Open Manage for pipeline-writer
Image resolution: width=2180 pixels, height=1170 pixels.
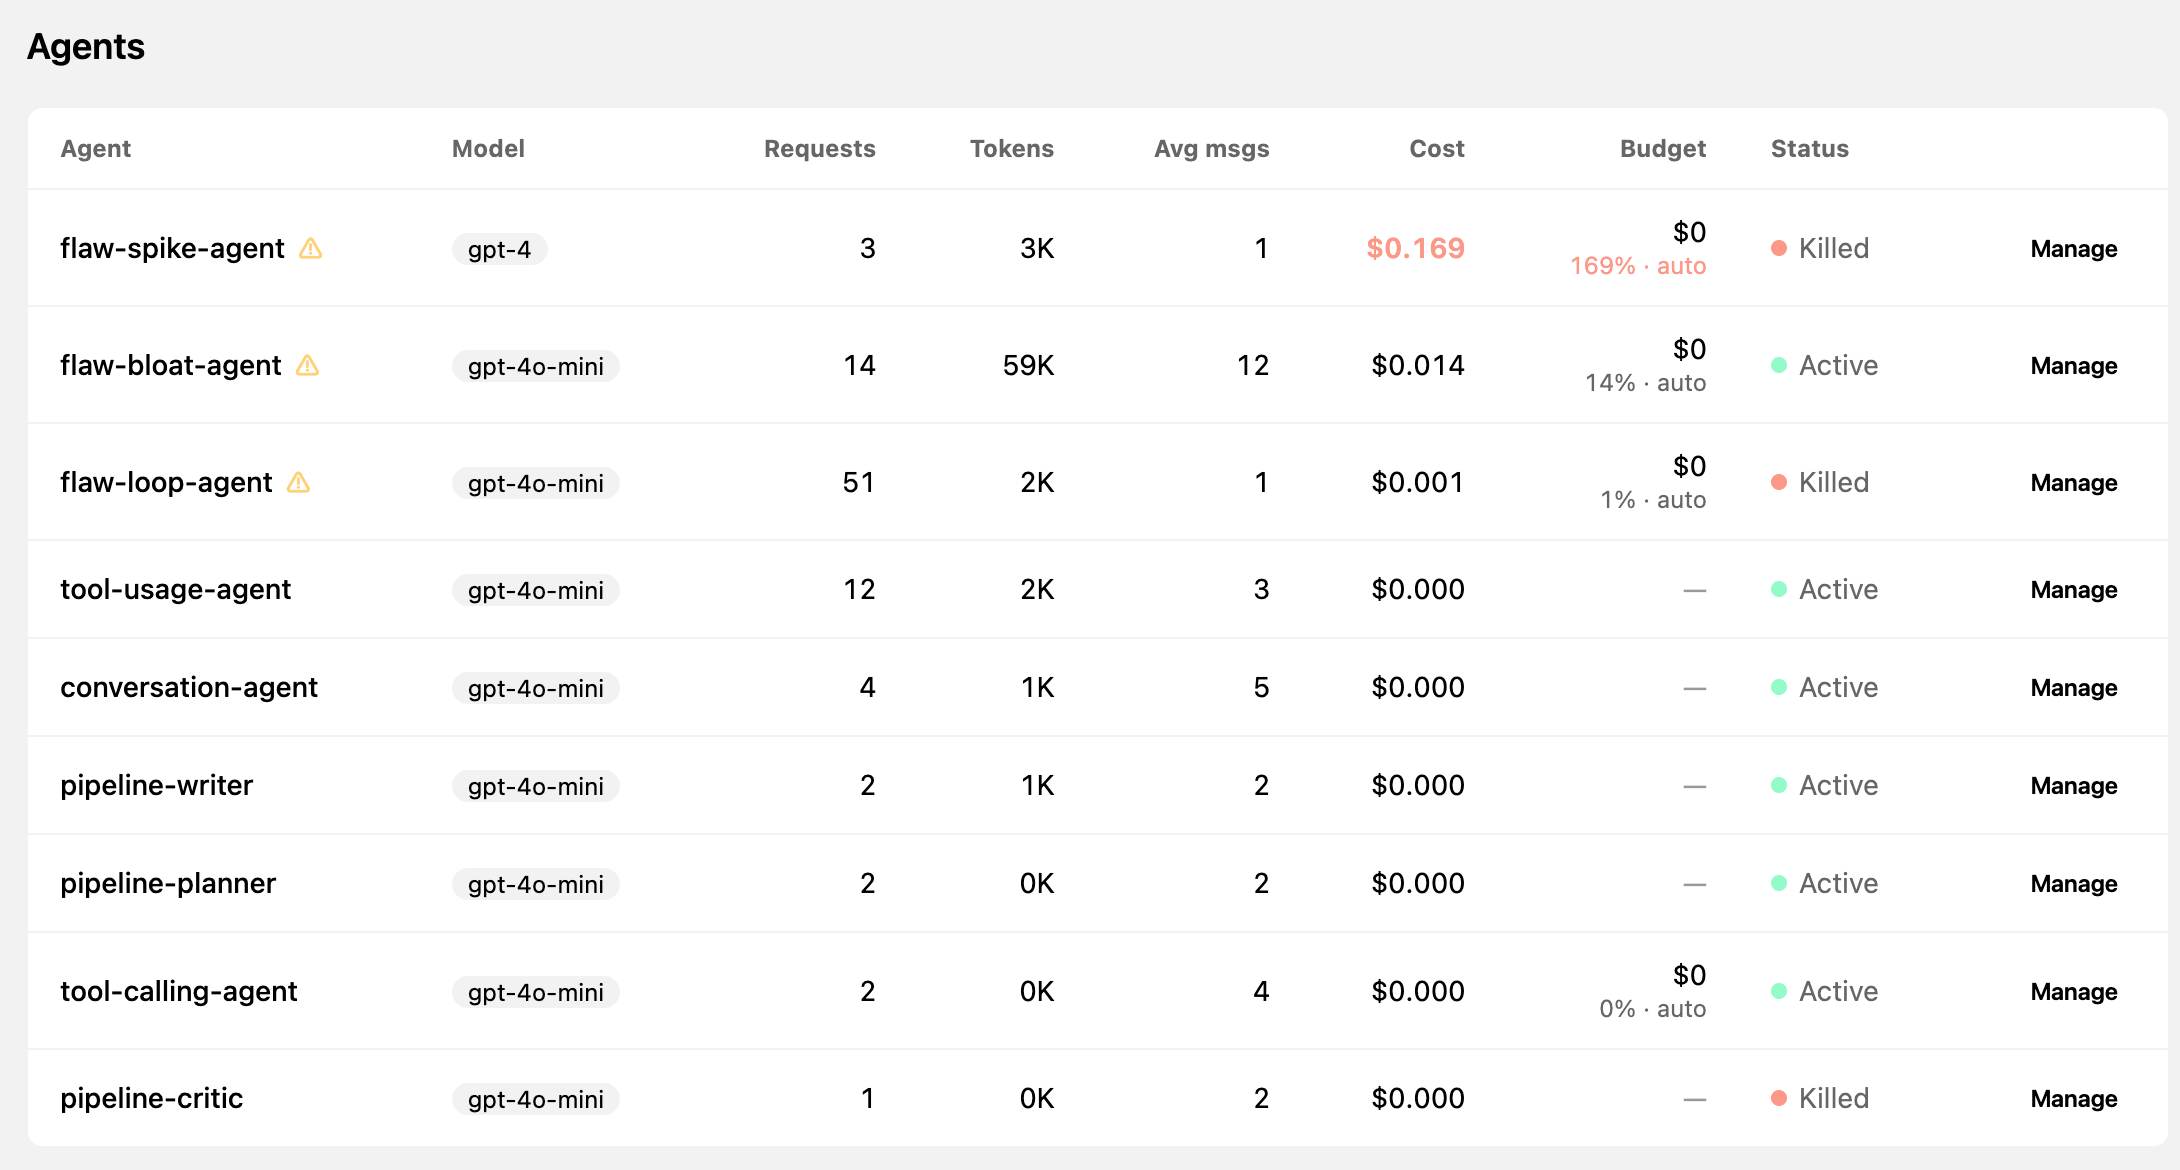coord(2074,786)
